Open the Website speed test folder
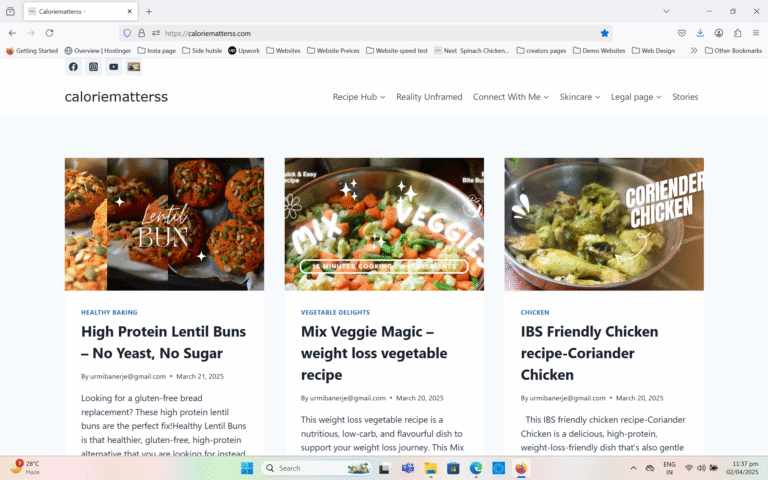The image size is (768, 480). (397, 50)
